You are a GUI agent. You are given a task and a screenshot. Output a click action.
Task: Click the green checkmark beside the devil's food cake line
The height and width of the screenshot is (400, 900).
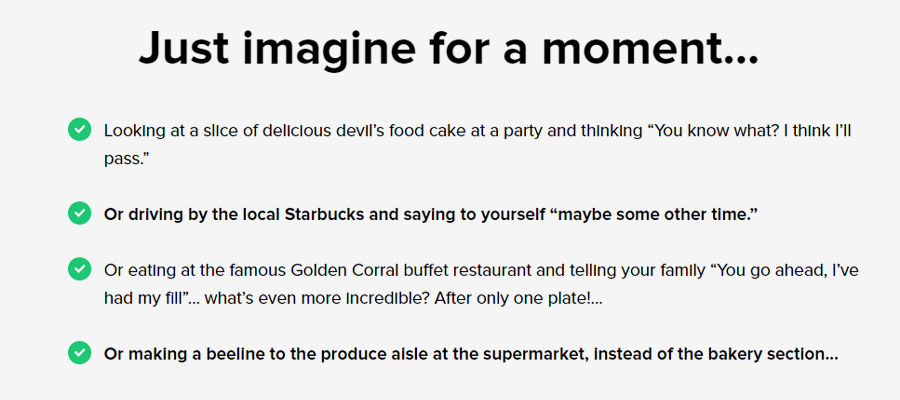tap(79, 129)
